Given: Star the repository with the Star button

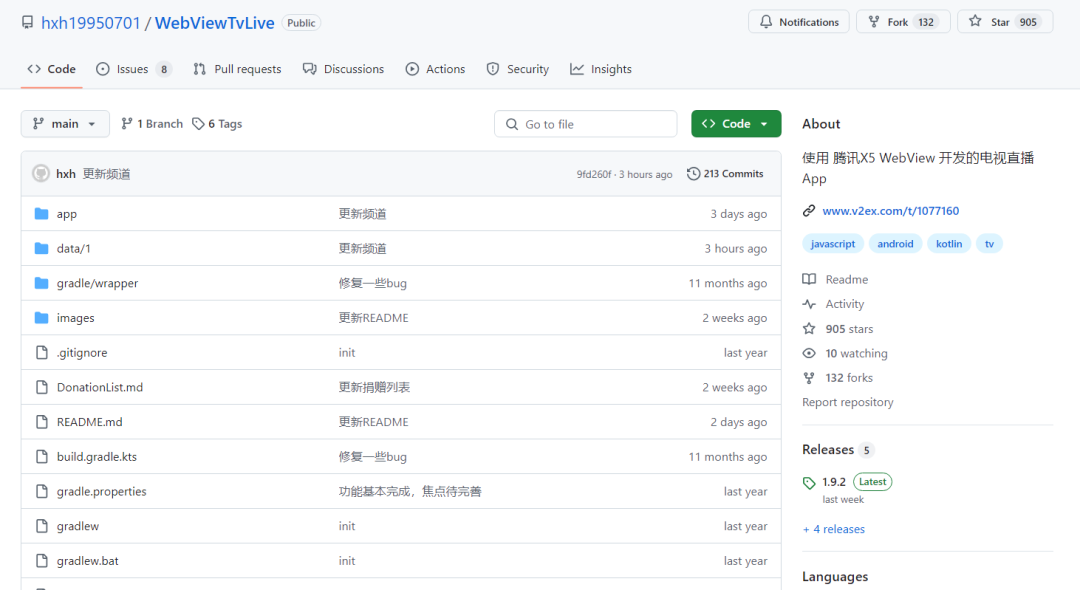Looking at the screenshot, I should coord(1006,22).
